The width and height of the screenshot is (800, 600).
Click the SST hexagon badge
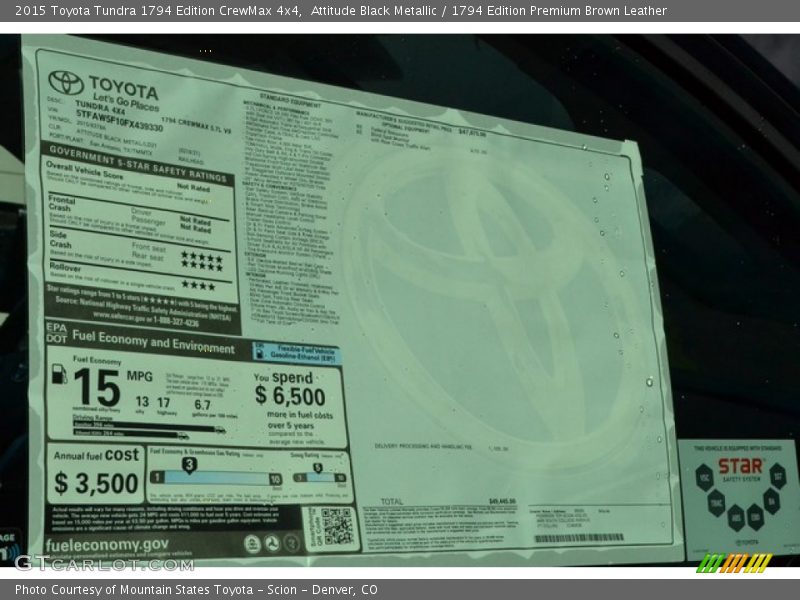(x=777, y=476)
